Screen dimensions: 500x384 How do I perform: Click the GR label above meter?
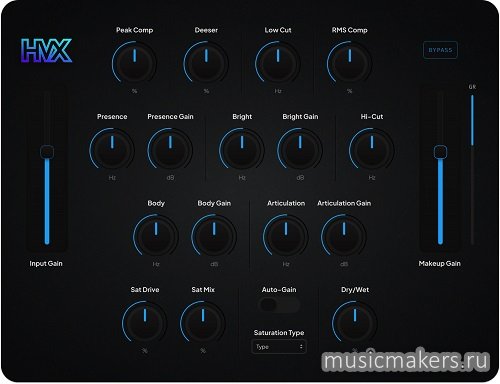[472, 87]
